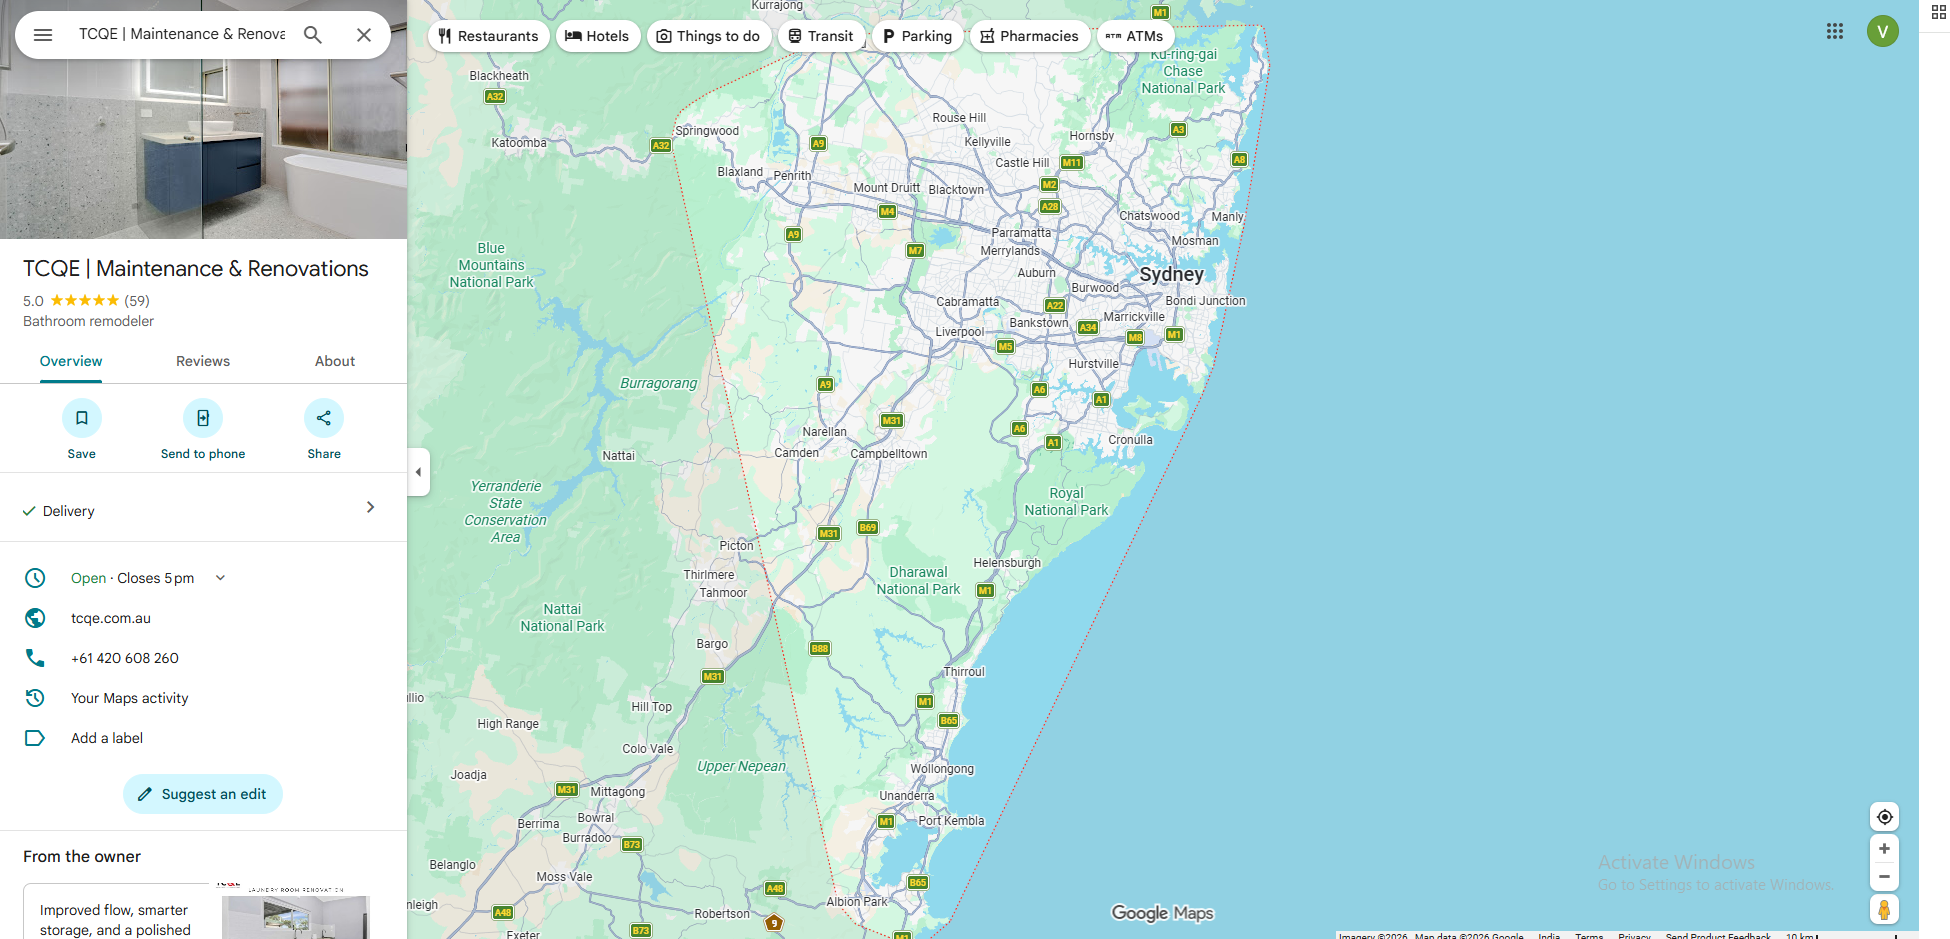Click the Send to phone icon
This screenshot has width=1950, height=939.
coord(203,418)
